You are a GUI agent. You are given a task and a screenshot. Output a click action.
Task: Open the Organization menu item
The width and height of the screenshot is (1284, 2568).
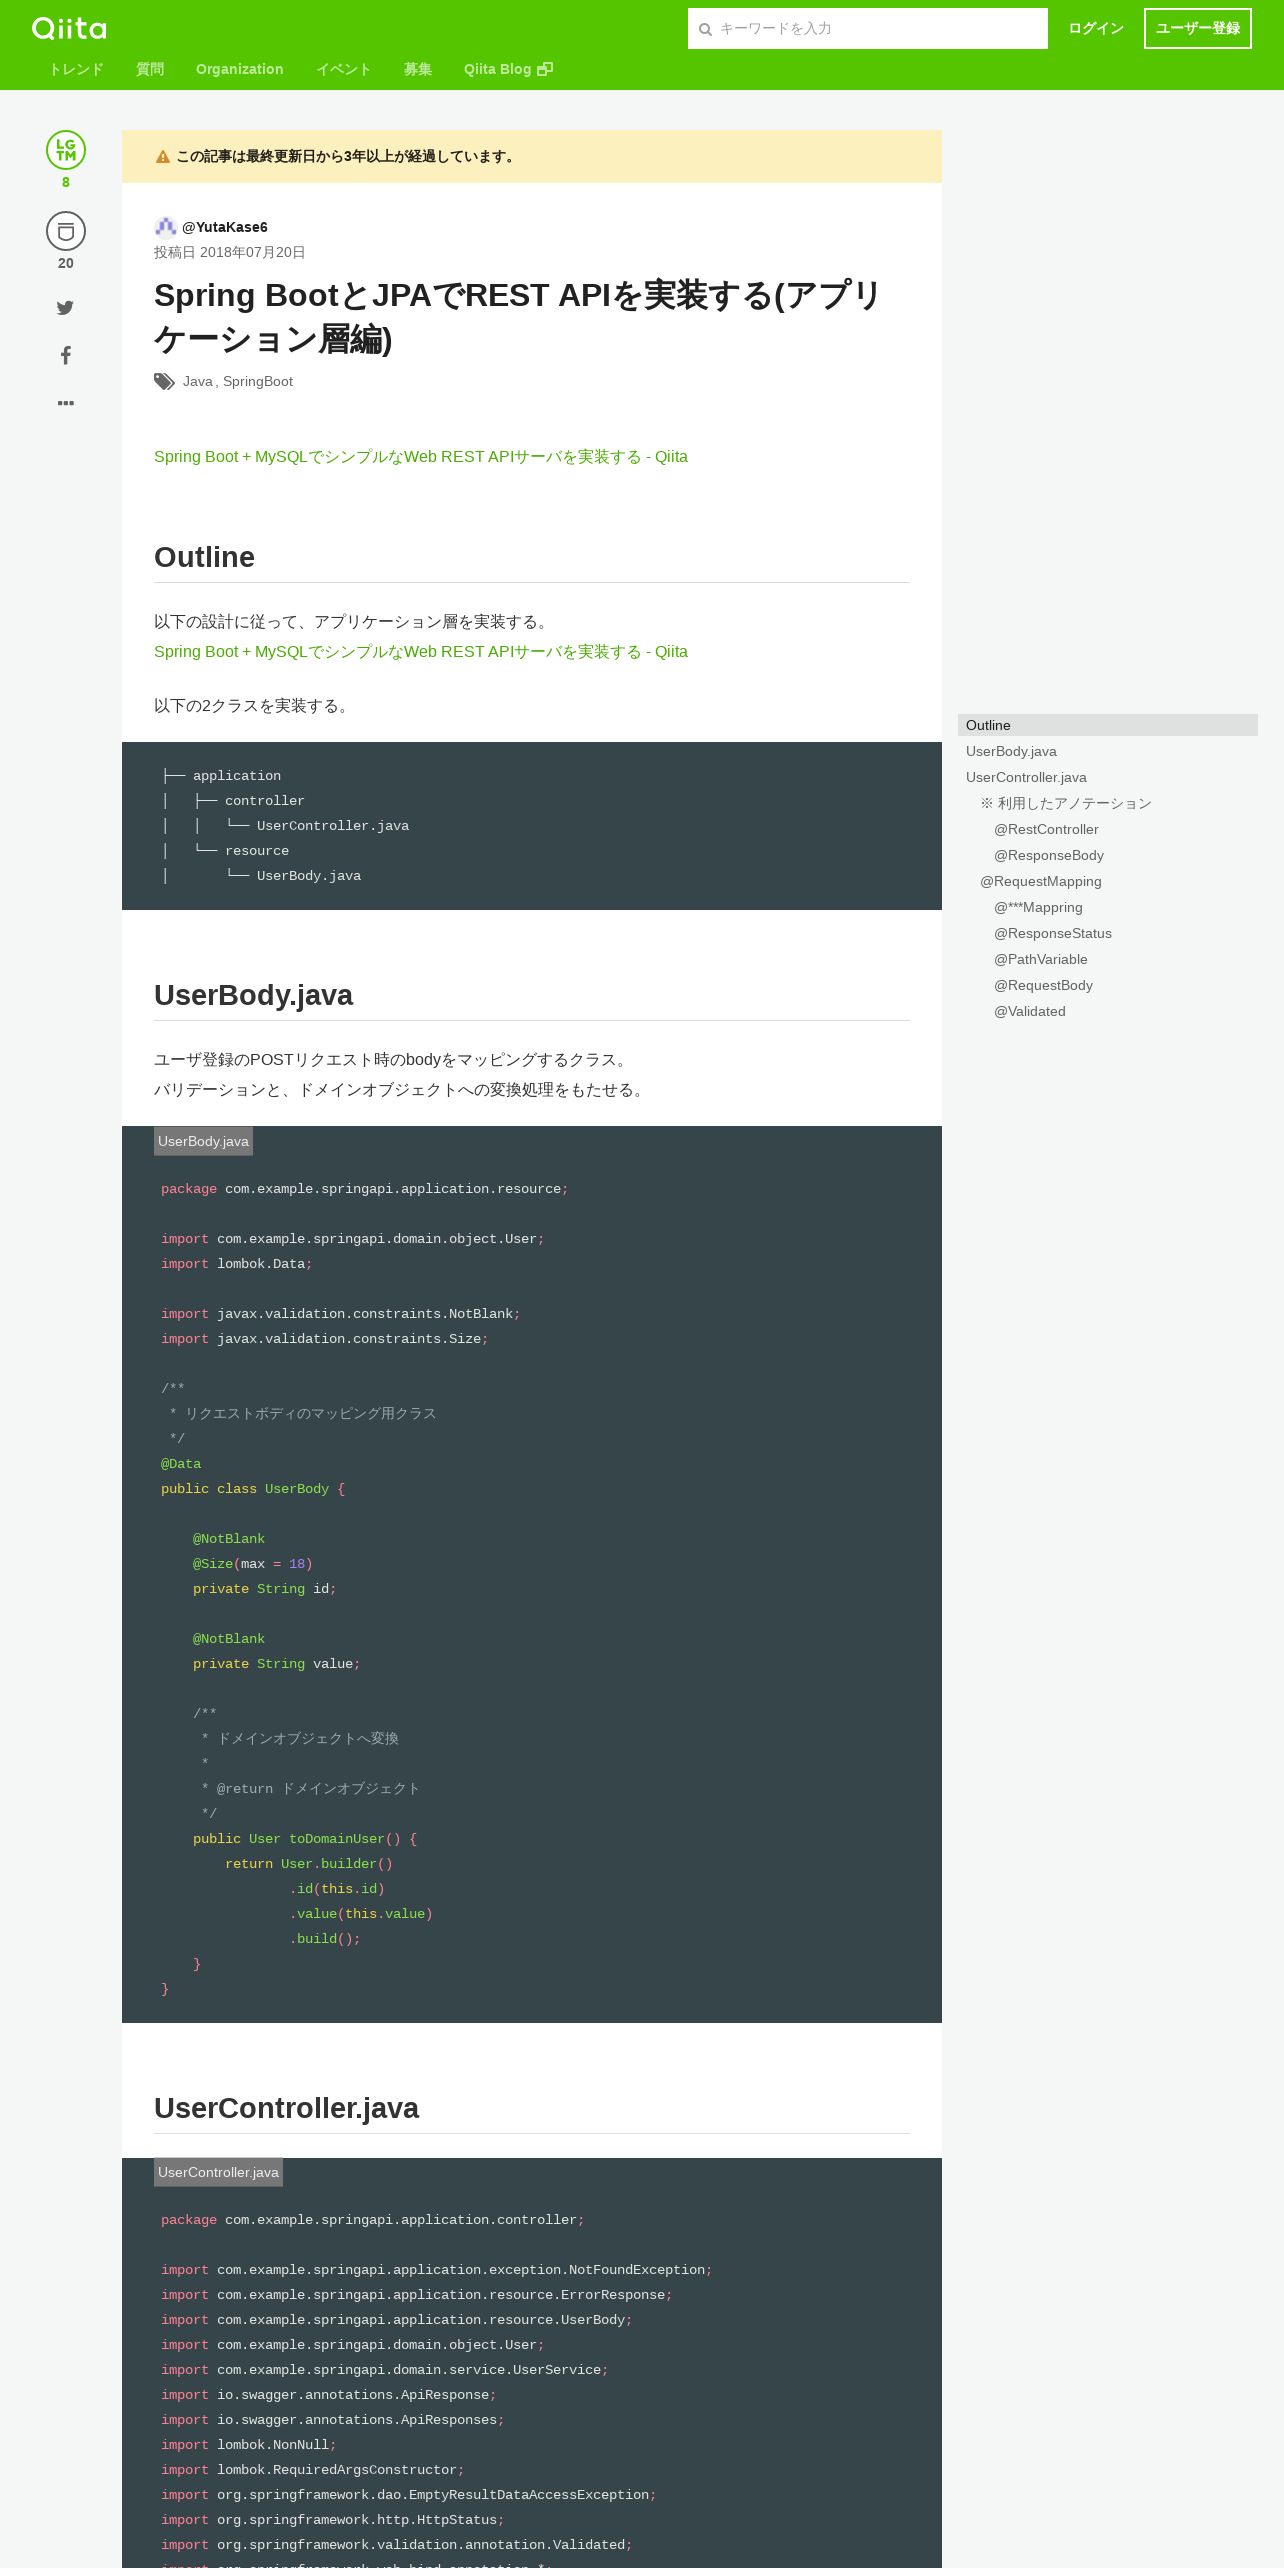coord(240,69)
